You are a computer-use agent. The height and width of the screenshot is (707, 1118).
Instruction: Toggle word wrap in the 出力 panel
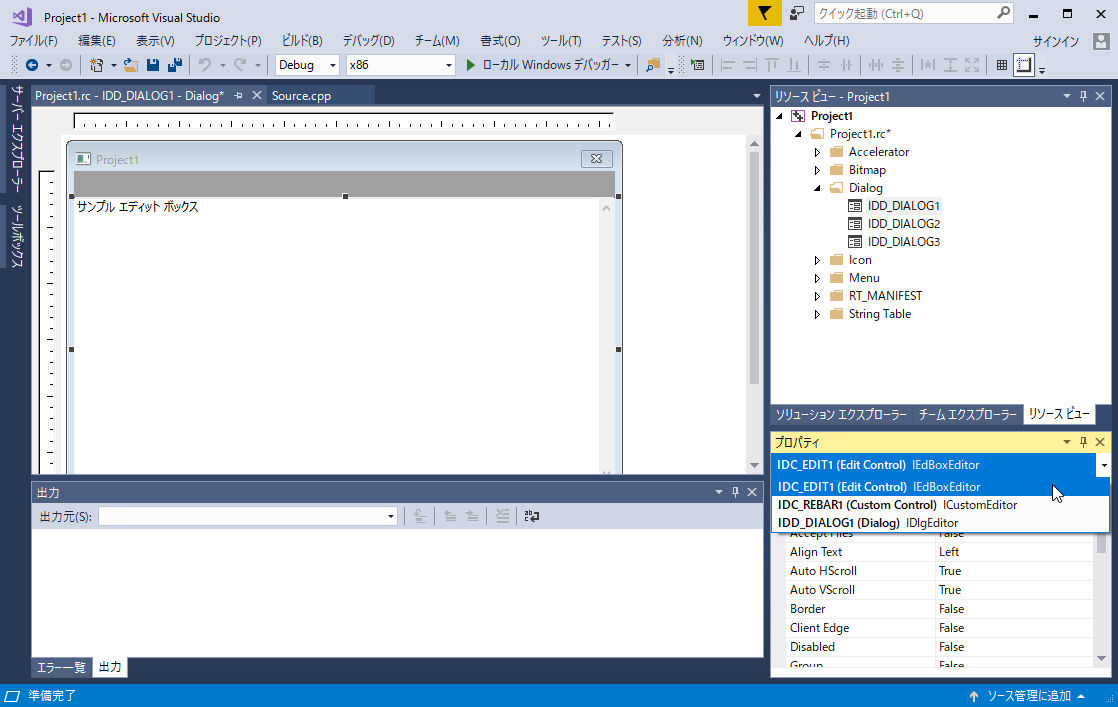tap(531, 516)
